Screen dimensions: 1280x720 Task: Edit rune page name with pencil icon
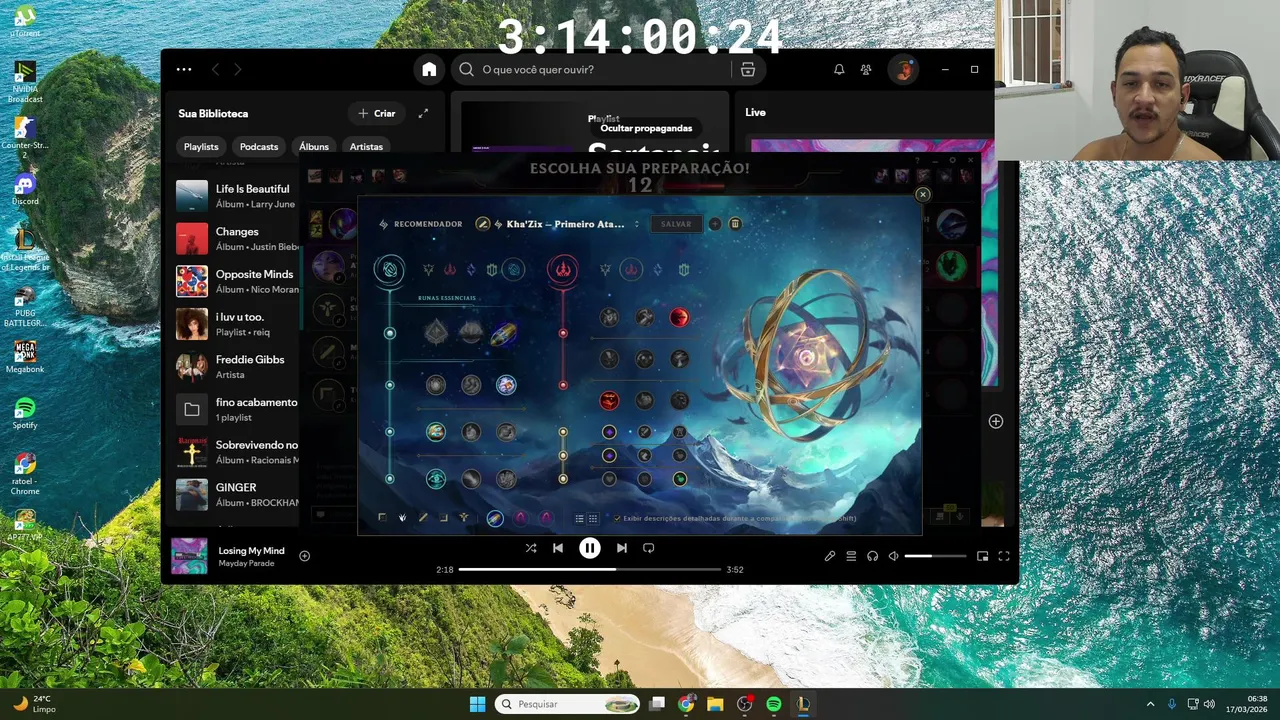click(x=482, y=224)
